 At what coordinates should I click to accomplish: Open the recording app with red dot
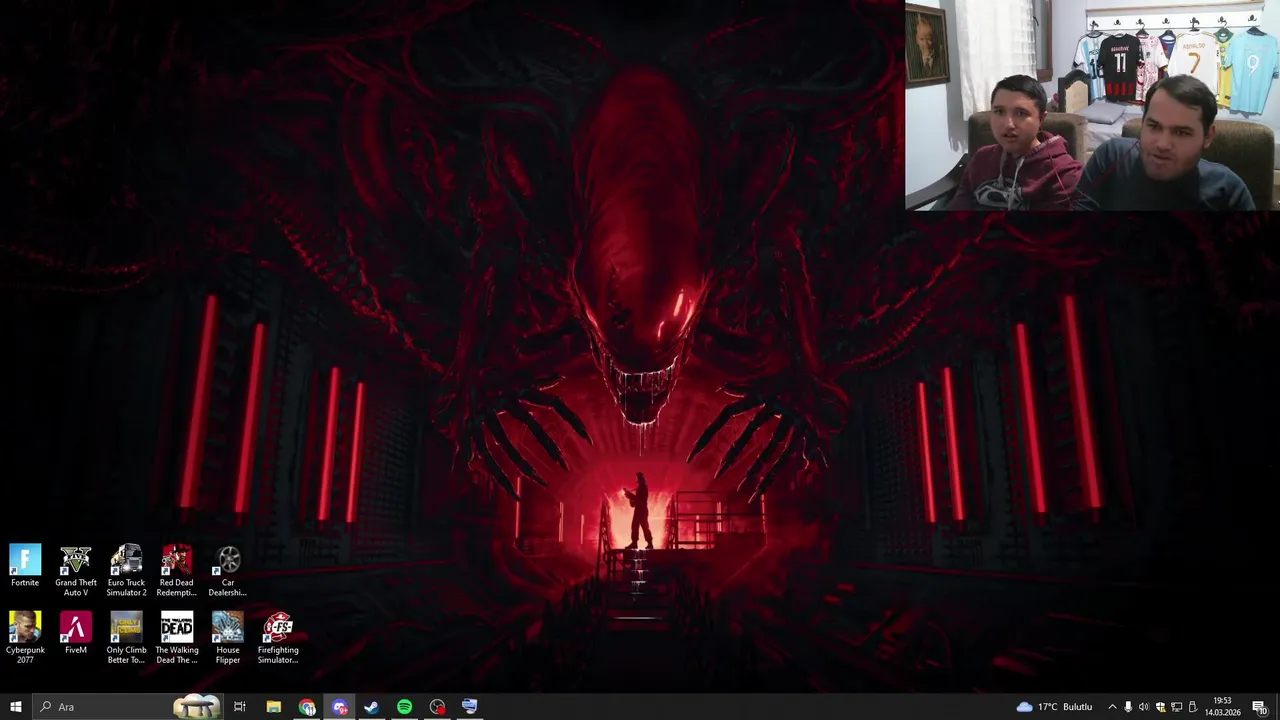point(437,707)
